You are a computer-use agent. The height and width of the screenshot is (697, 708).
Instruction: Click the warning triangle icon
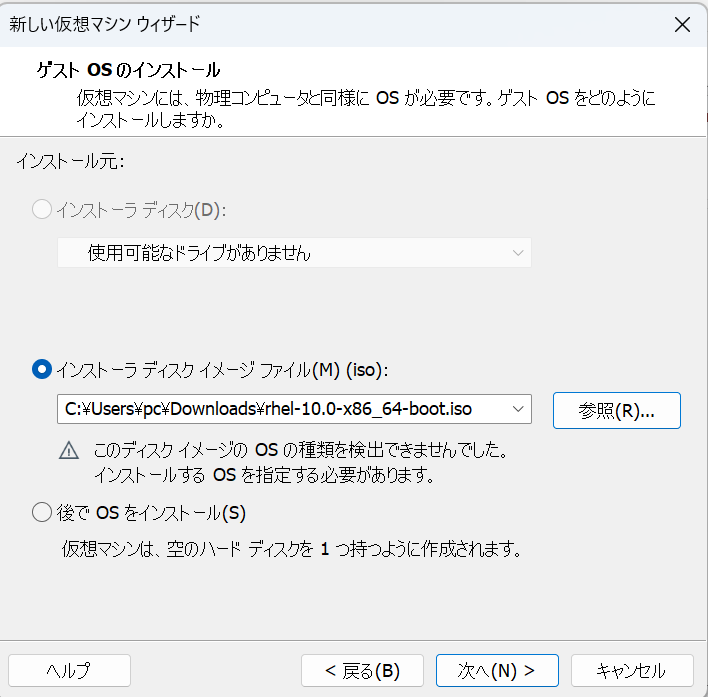click(69, 451)
